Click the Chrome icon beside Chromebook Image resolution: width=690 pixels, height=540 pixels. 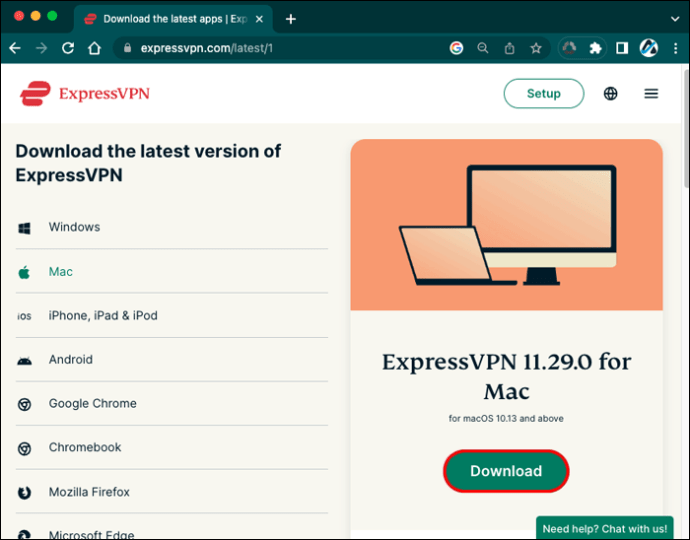[x=24, y=448]
